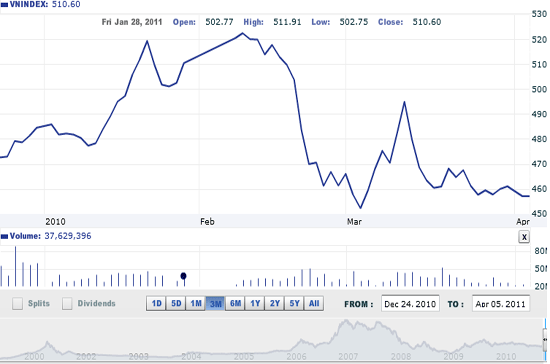The image size is (550, 364).
Task: Click the Mar axis label
Action: (x=354, y=222)
